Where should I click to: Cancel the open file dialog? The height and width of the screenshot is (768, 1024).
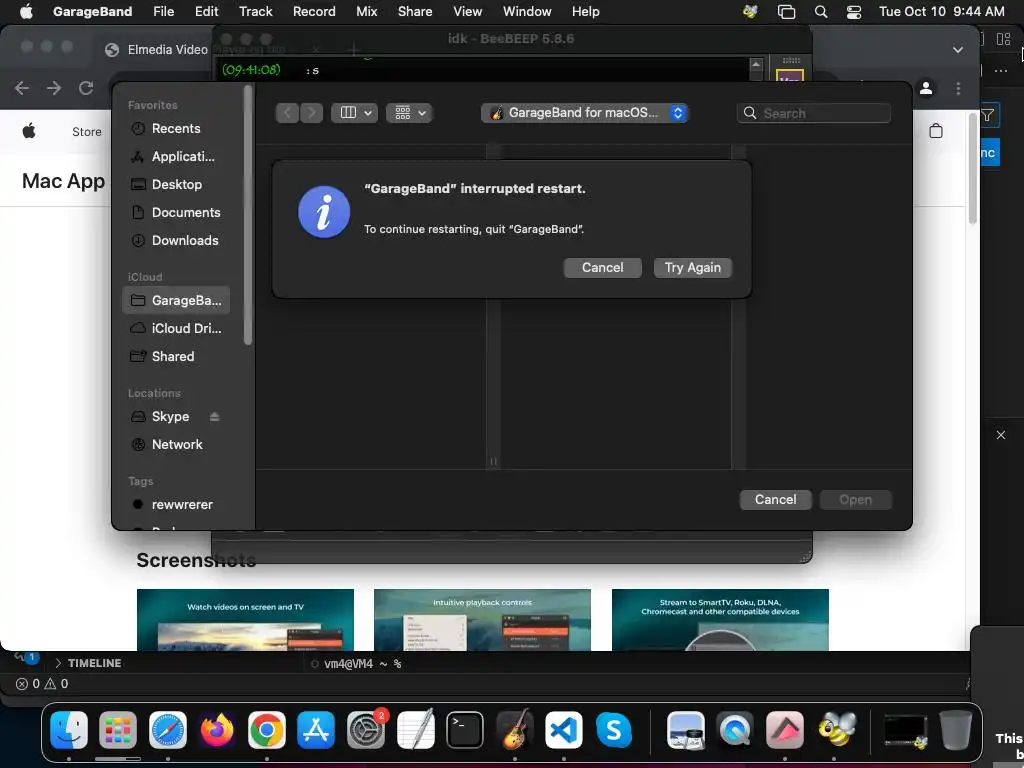click(x=775, y=500)
